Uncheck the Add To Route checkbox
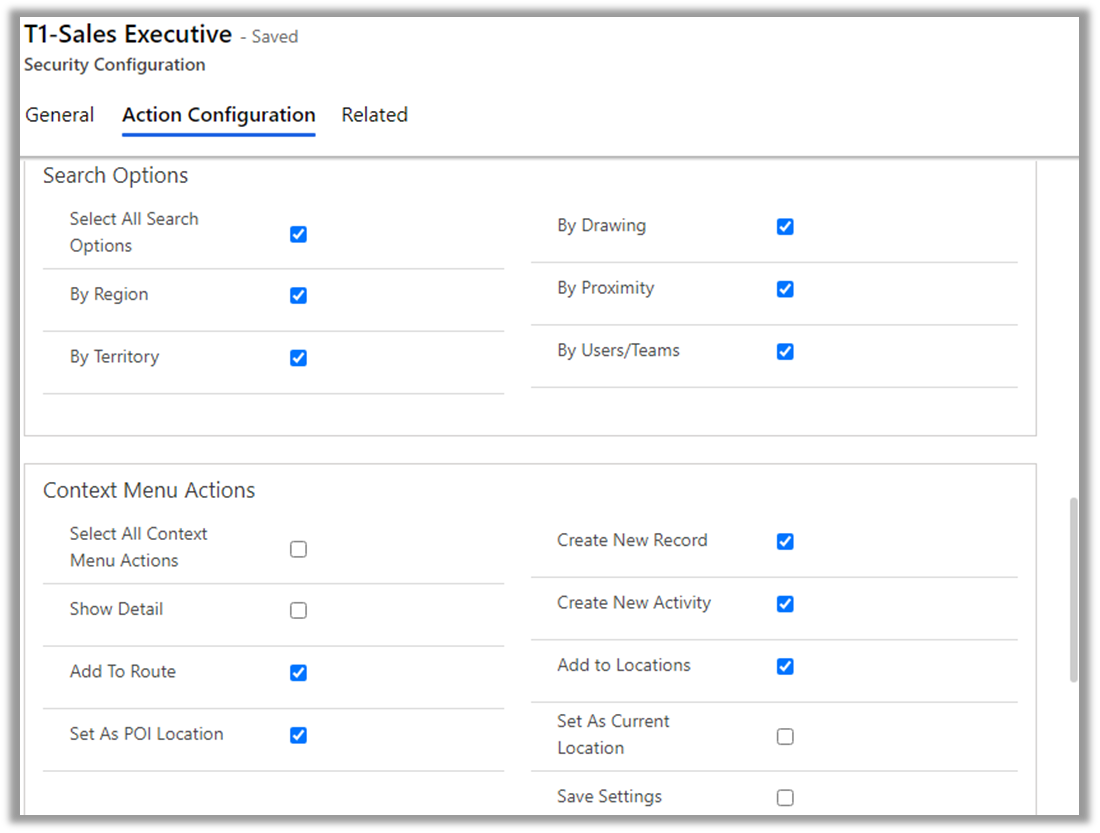The image size is (1100, 833). [298, 673]
